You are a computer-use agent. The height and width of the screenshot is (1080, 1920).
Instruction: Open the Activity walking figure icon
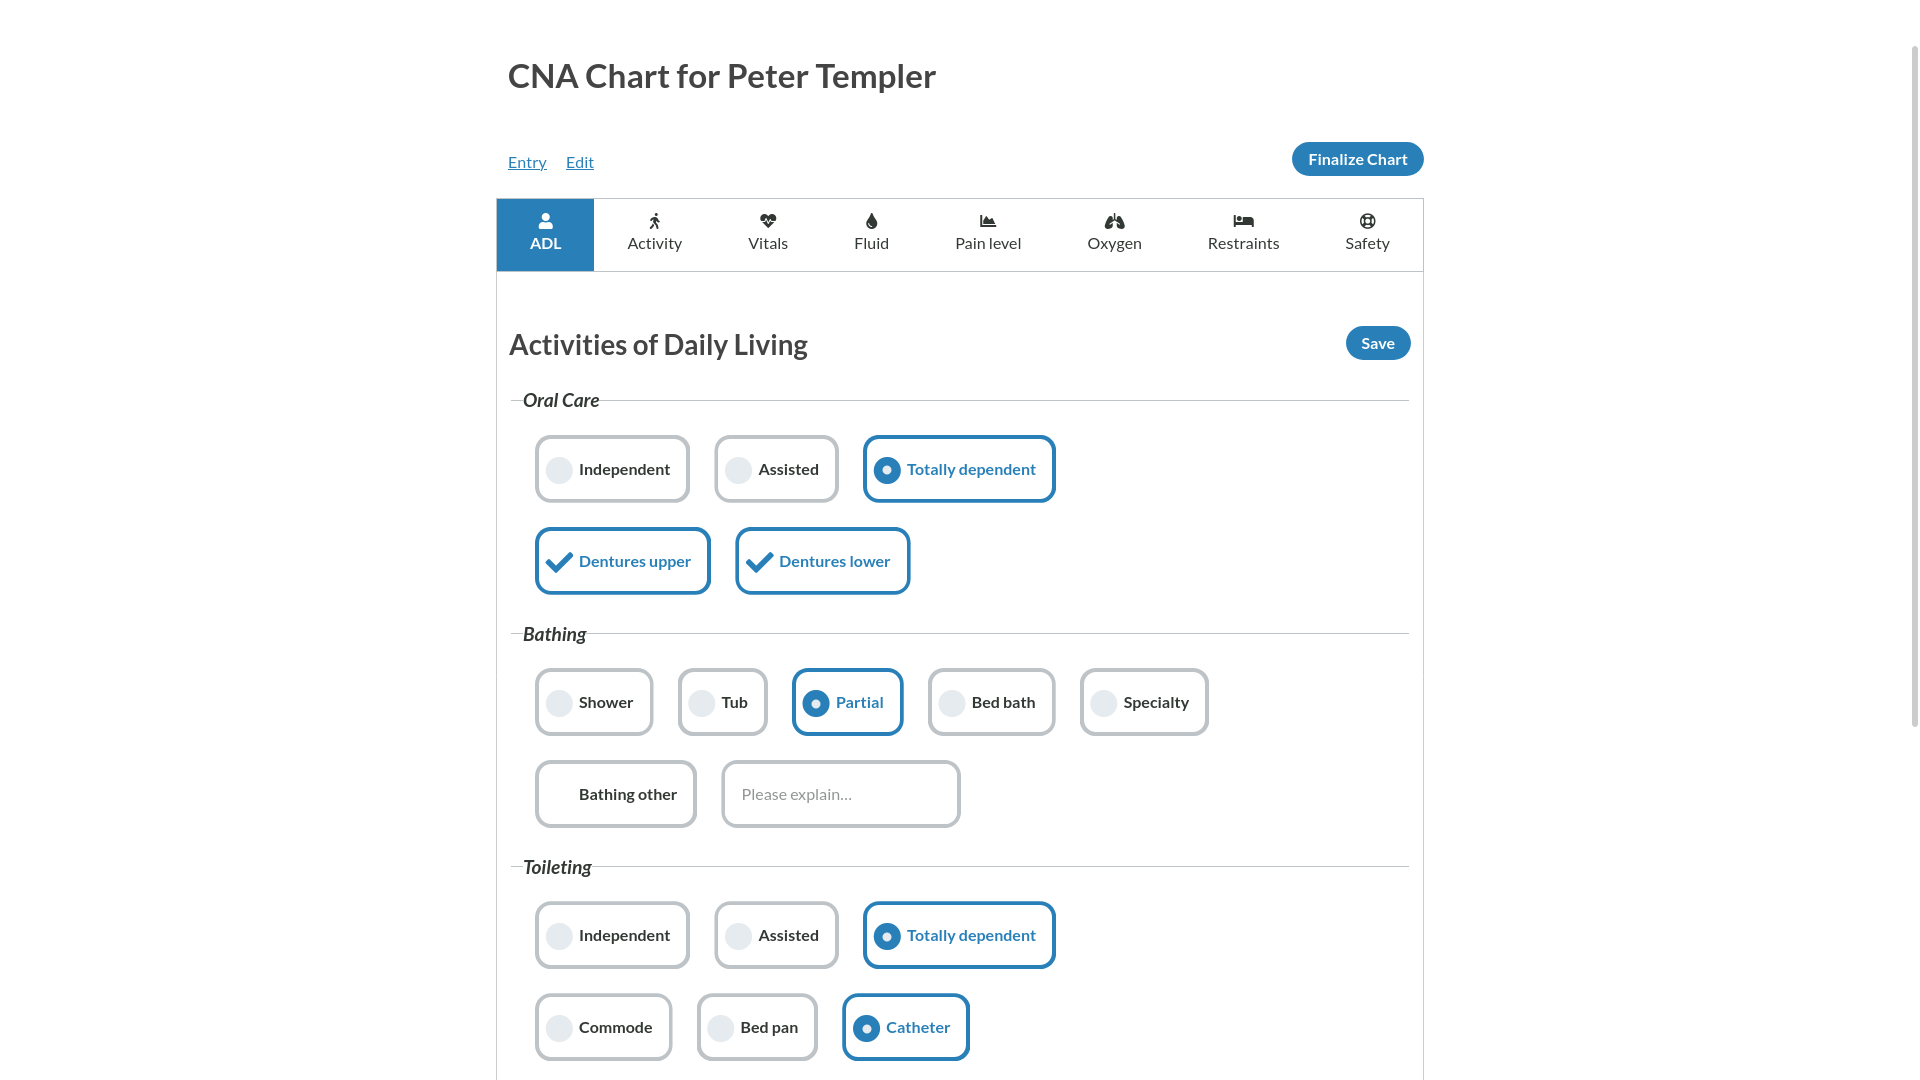coord(654,221)
